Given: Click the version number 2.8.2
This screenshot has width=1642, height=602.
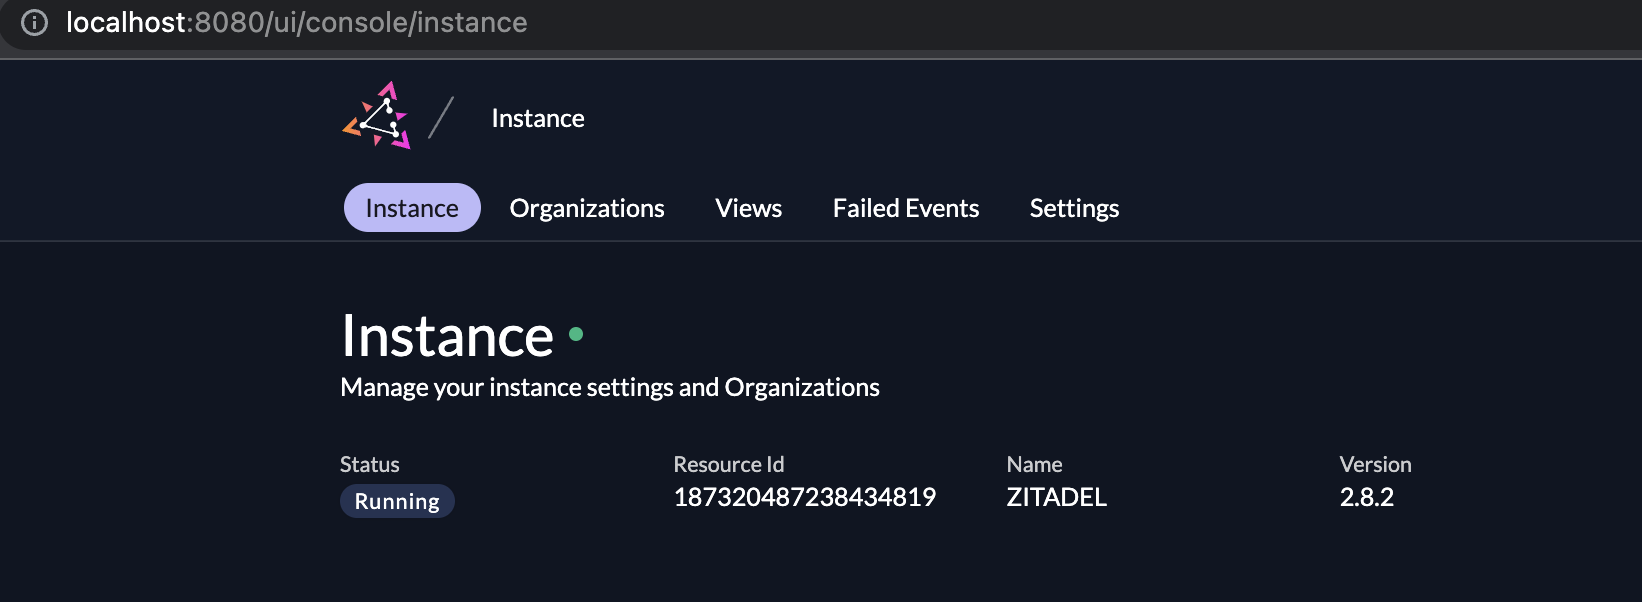Looking at the screenshot, I should 1366,497.
